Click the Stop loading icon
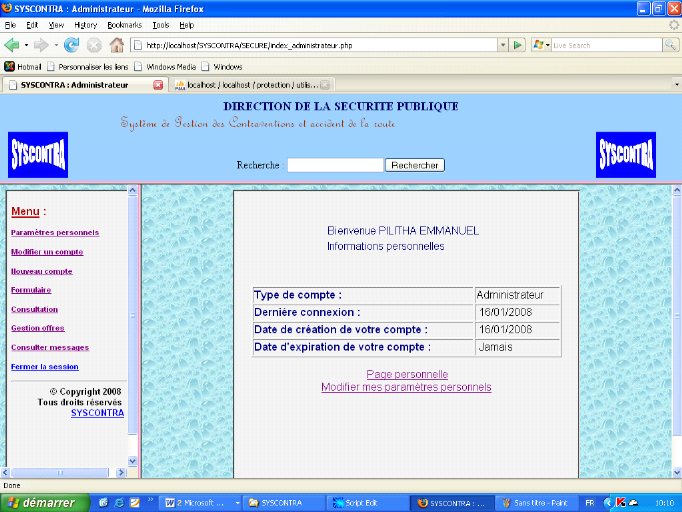The height and width of the screenshot is (512, 682). point(94,45)
